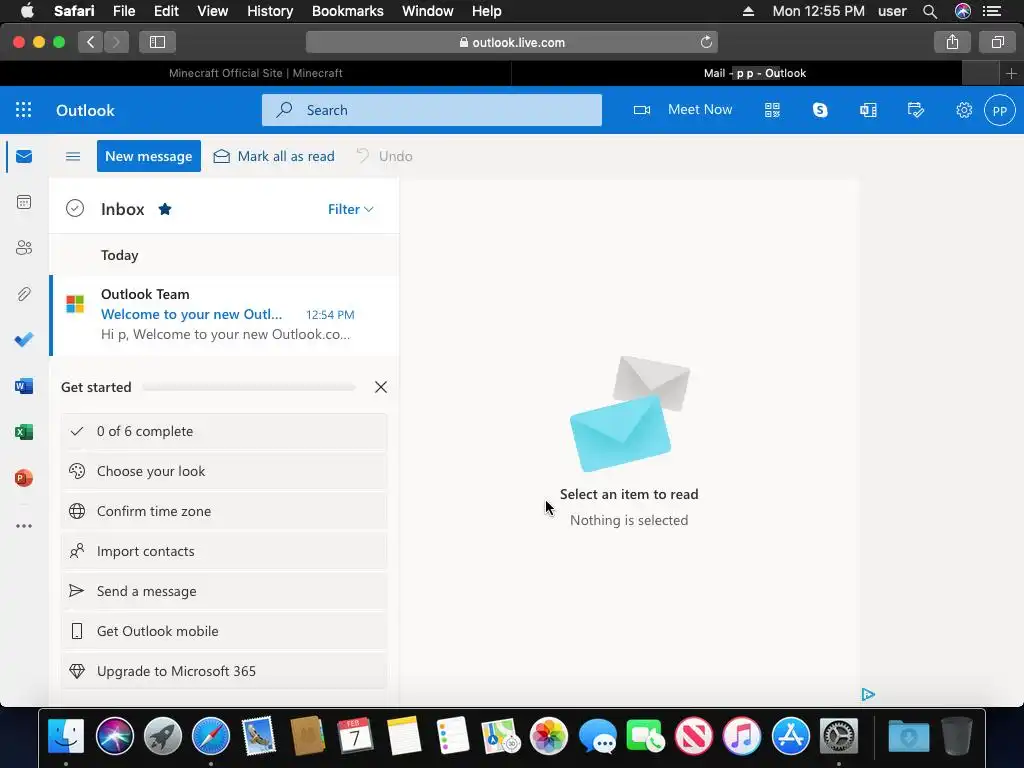Click the Get started progress bar
This screenshot has height=768, width=1024.
pyautogui.click(x=249, y=387)
